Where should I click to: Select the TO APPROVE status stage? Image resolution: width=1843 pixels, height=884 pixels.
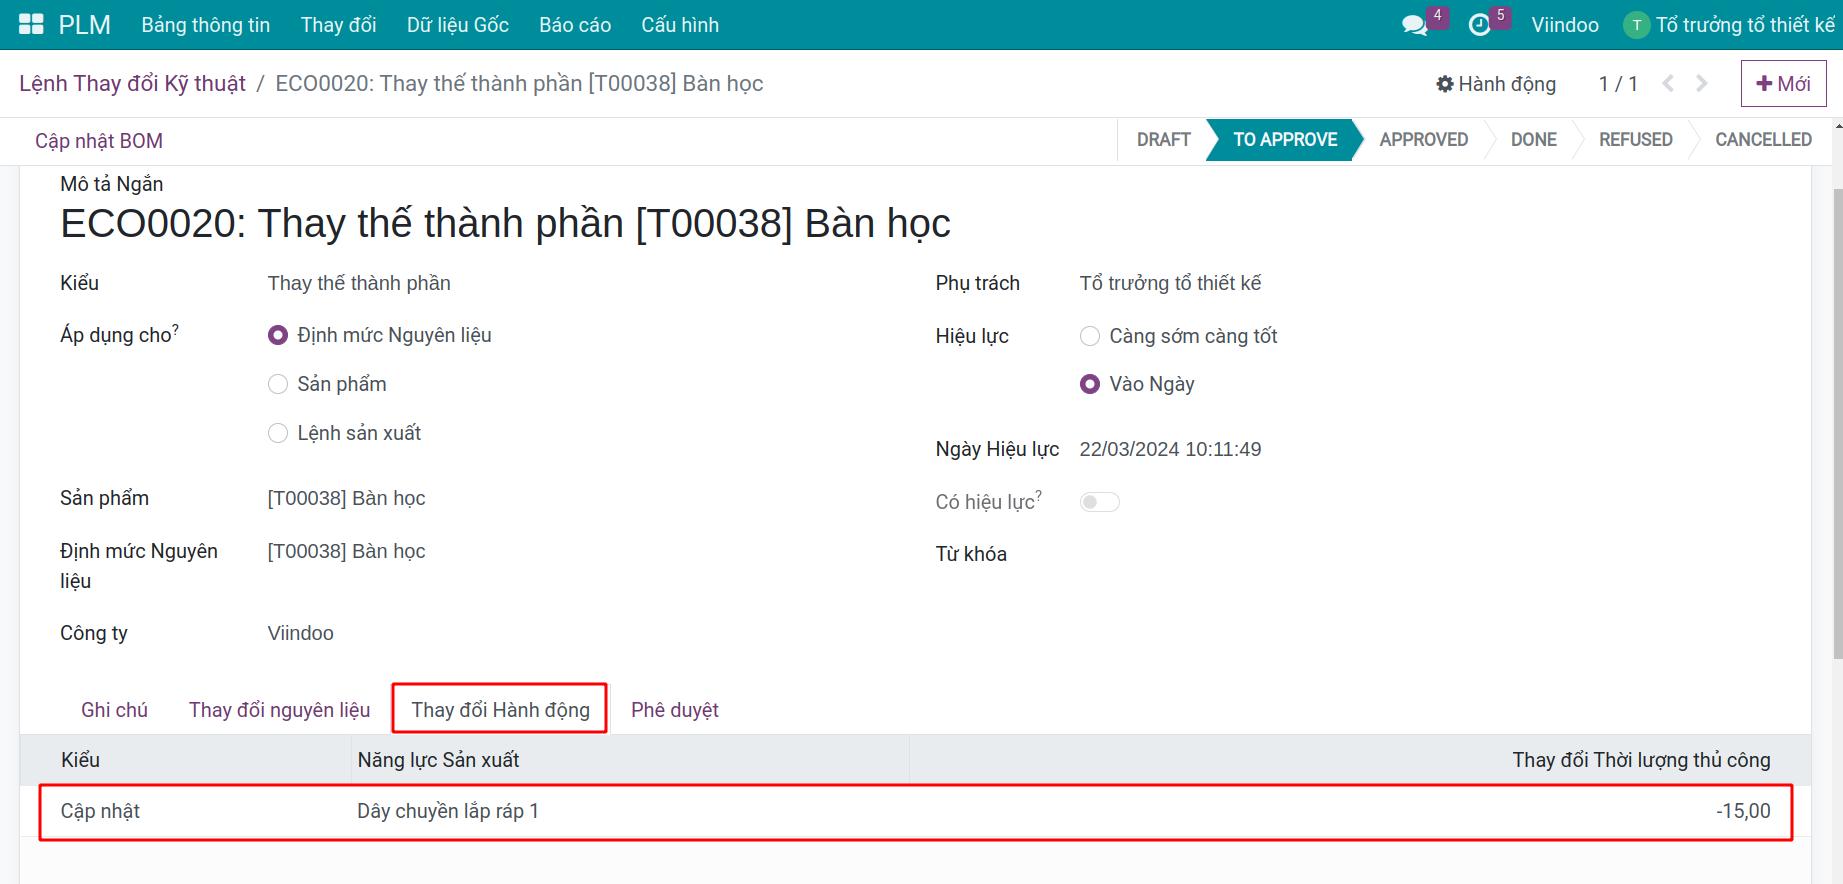click(x=1285, y=140)
